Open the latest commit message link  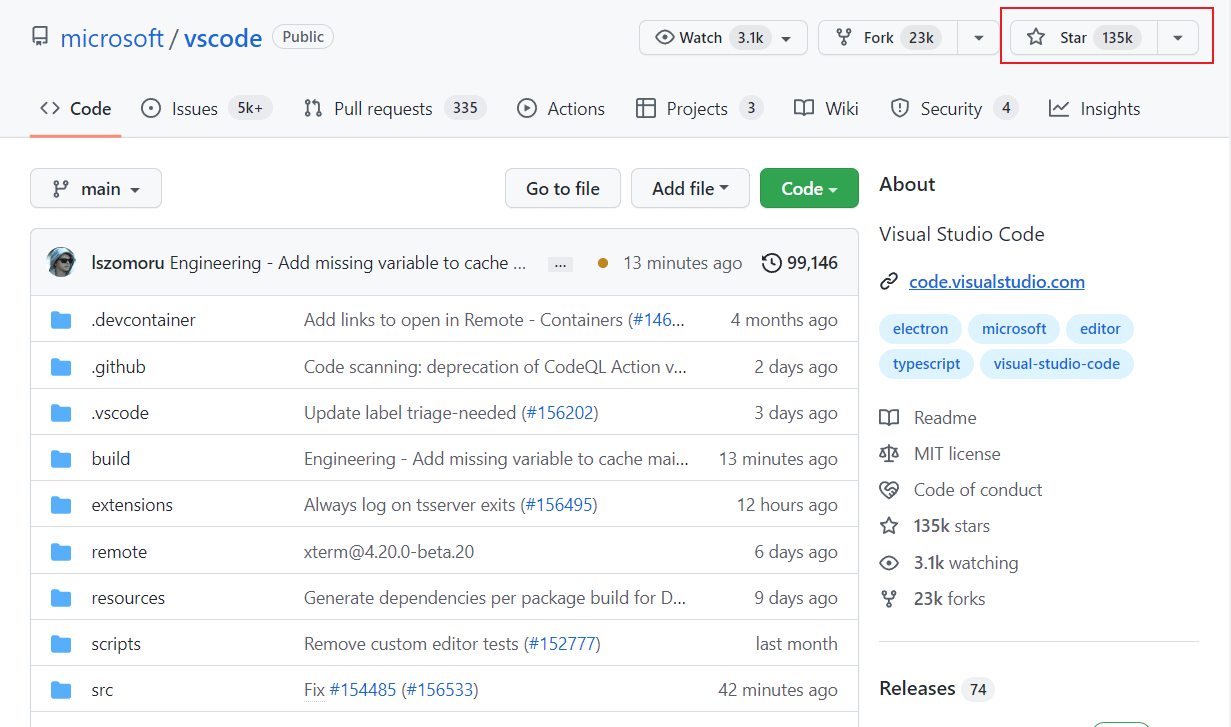348,263
